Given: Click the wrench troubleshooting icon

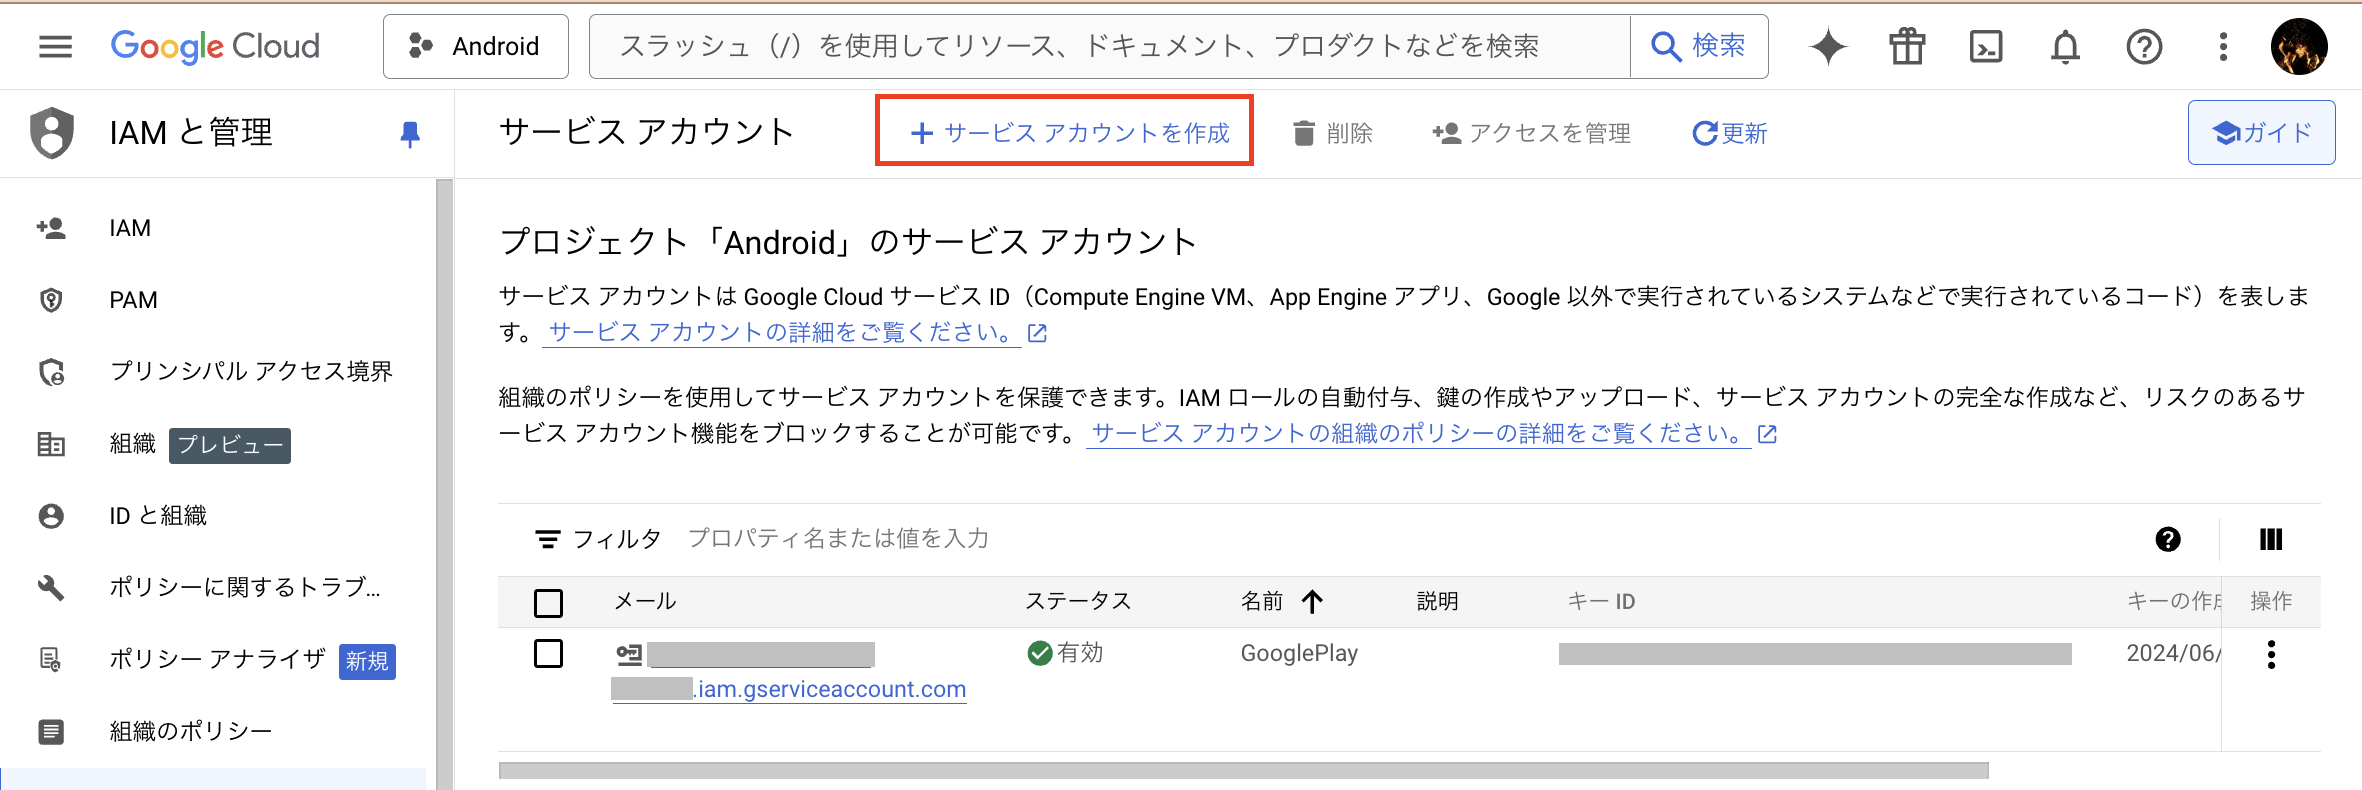Looking at the screenshot, I should point(51,588).
